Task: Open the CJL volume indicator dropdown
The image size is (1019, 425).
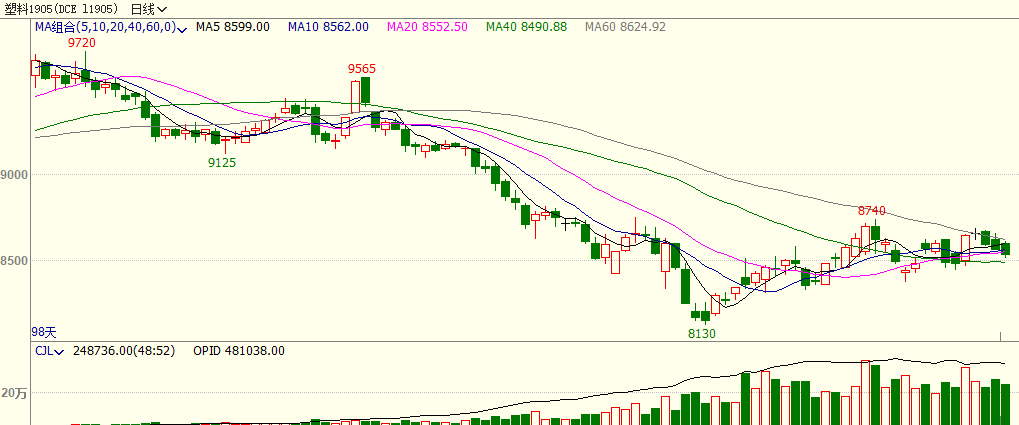Action: pos(59,352)
